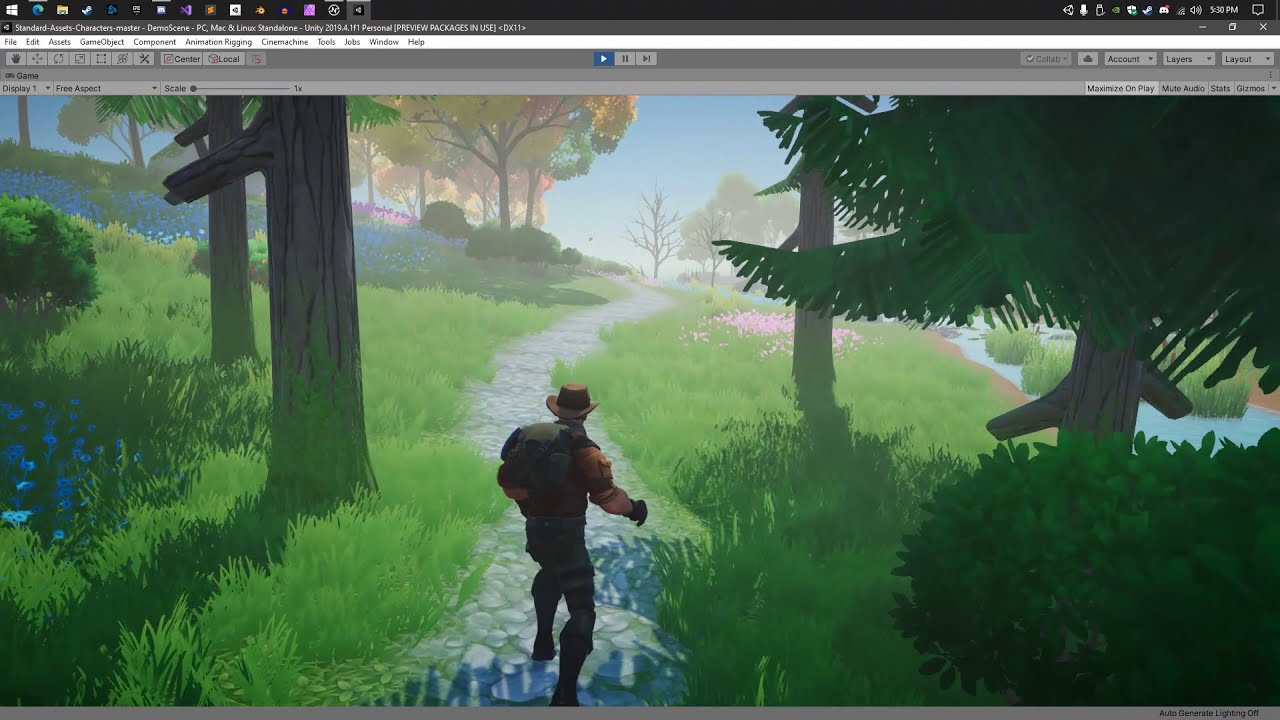Open the Display 1 dropdown

click(x=26, y=89)
